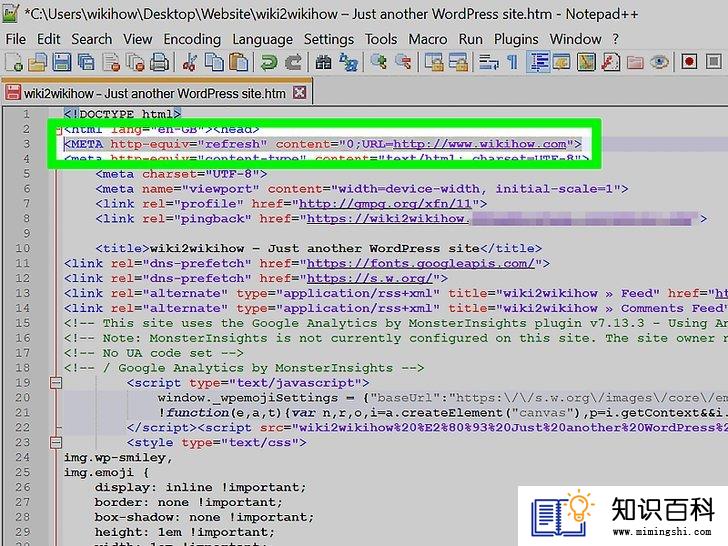Image resolution: width=728 pixels, height=546 pixels.
Task: Click the 'No UA code set' comment
Action: (154, 353)
